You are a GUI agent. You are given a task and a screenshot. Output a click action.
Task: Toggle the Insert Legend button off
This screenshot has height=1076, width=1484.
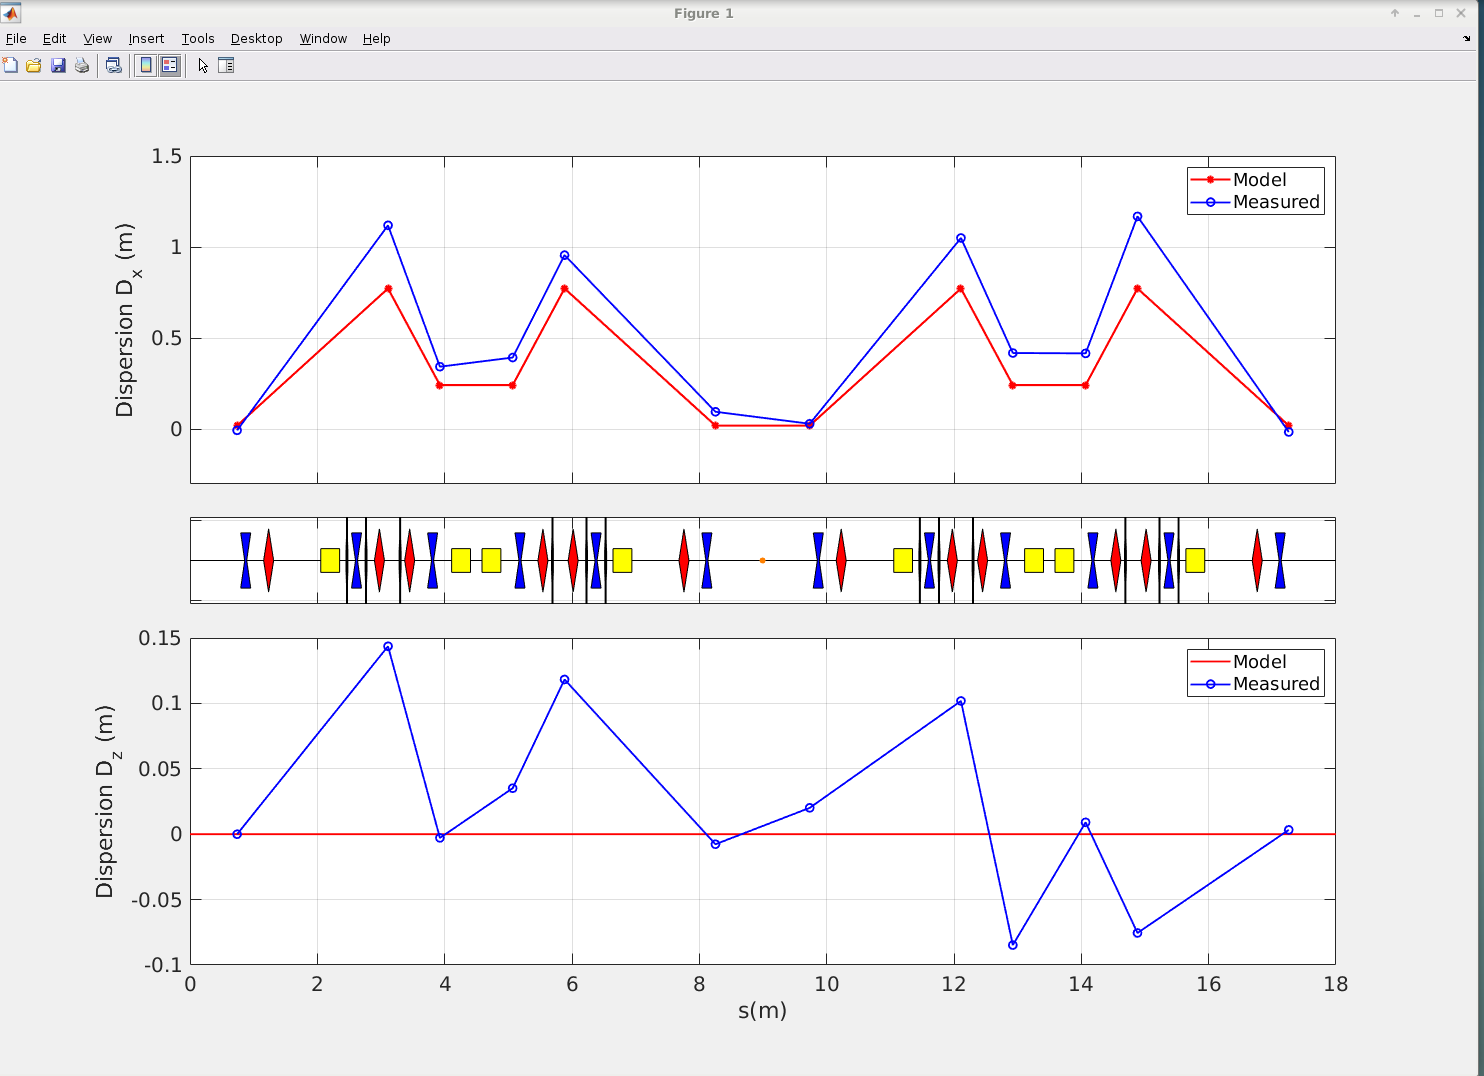tap(170, 66)
